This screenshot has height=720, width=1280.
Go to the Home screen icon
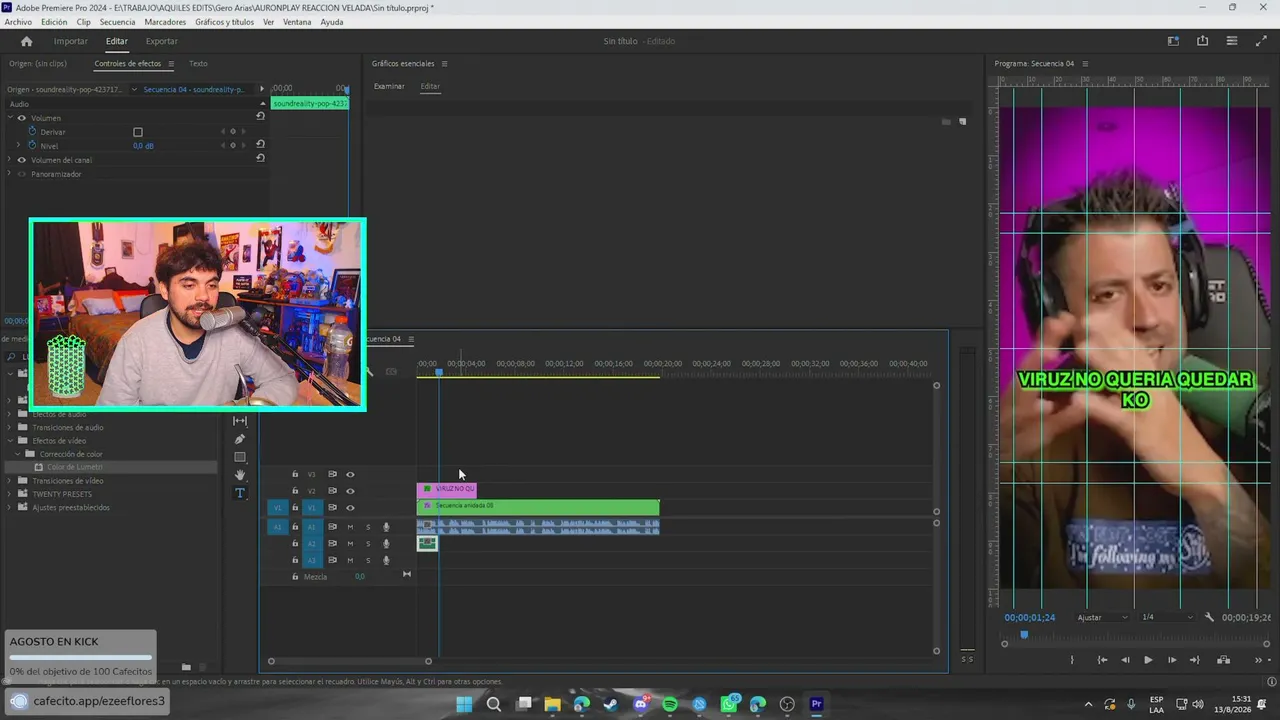coord(26,41)
